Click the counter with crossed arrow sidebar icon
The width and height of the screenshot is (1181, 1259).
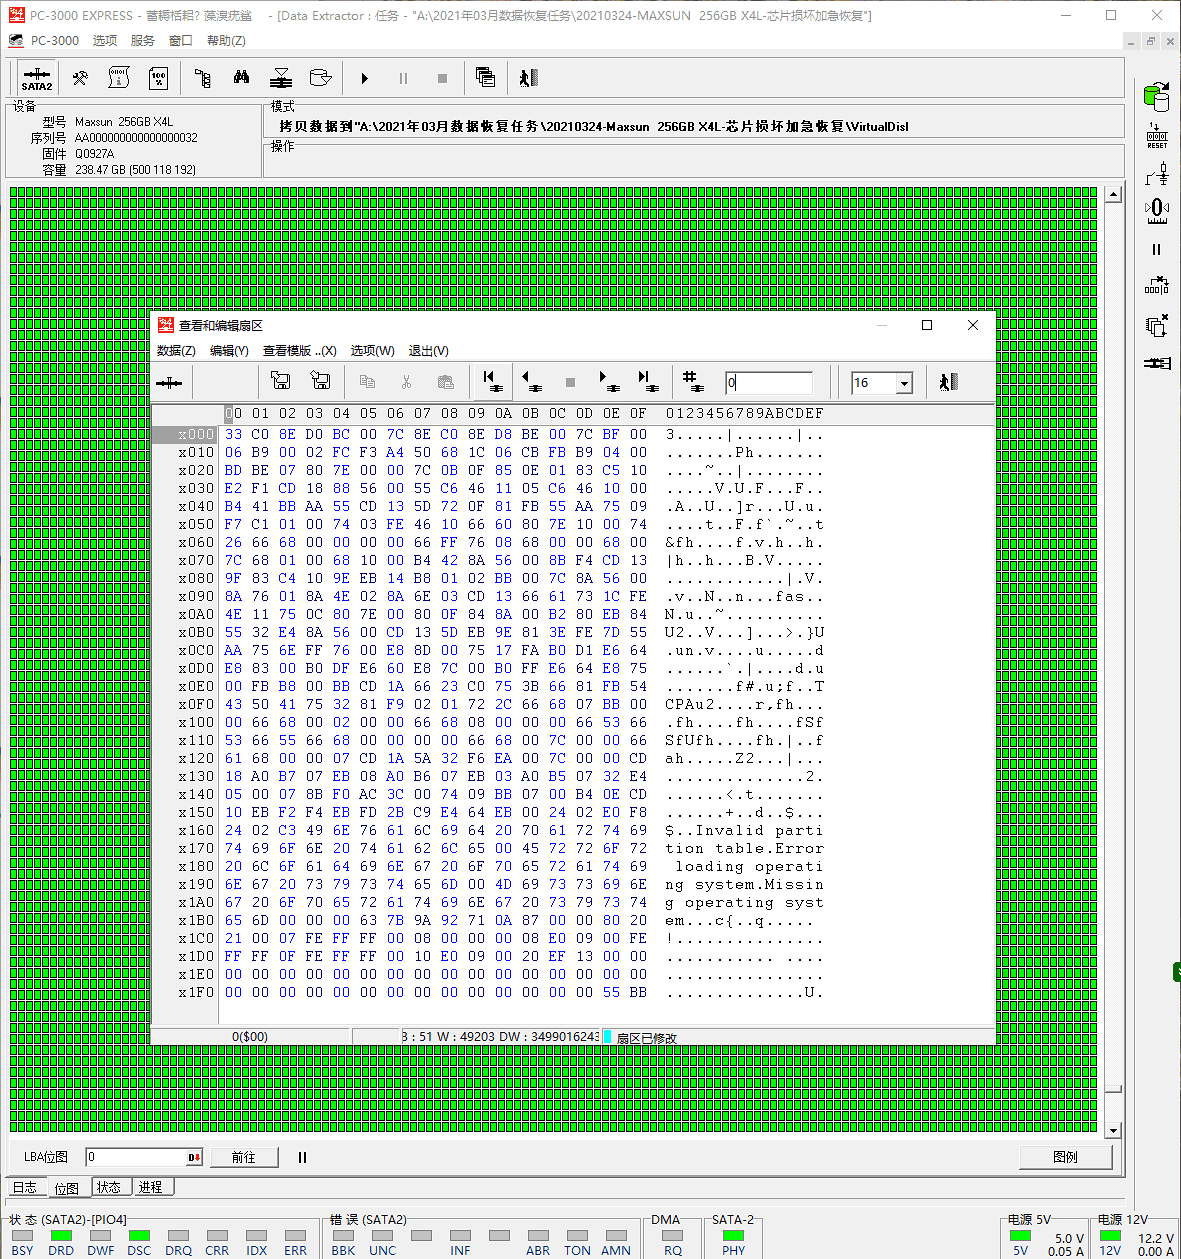pos(1157,286)
